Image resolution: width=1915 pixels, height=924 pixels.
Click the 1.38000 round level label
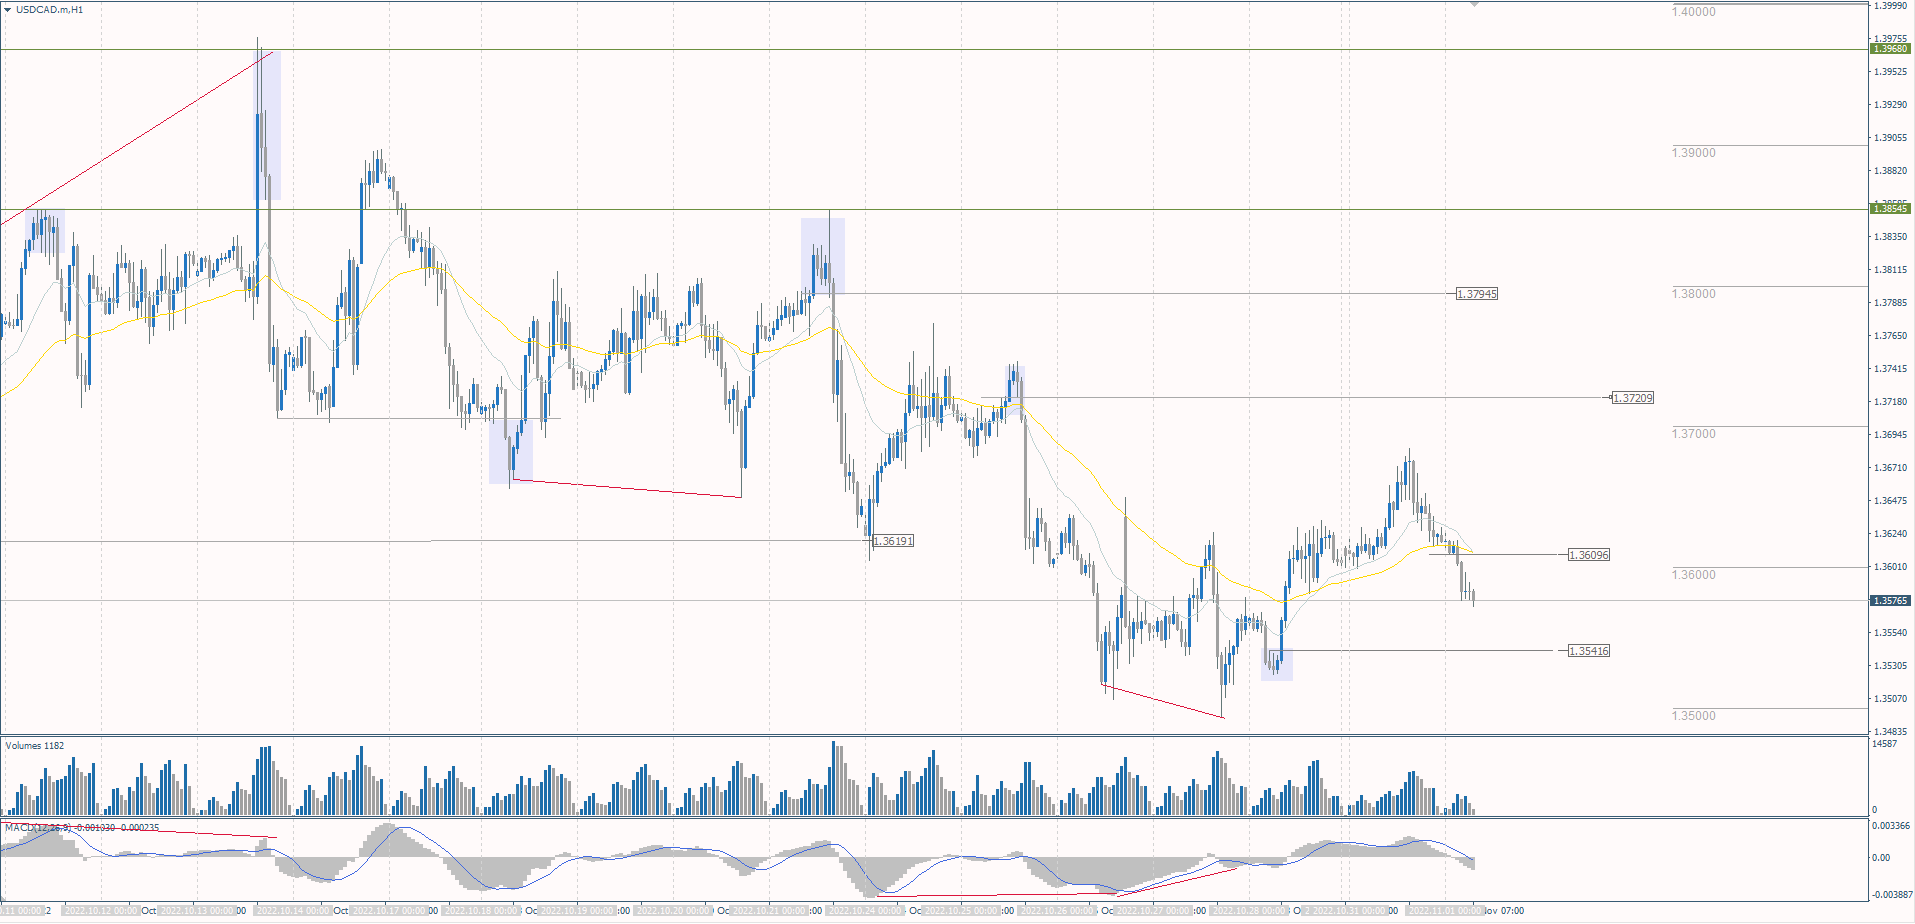point(1694,294)
